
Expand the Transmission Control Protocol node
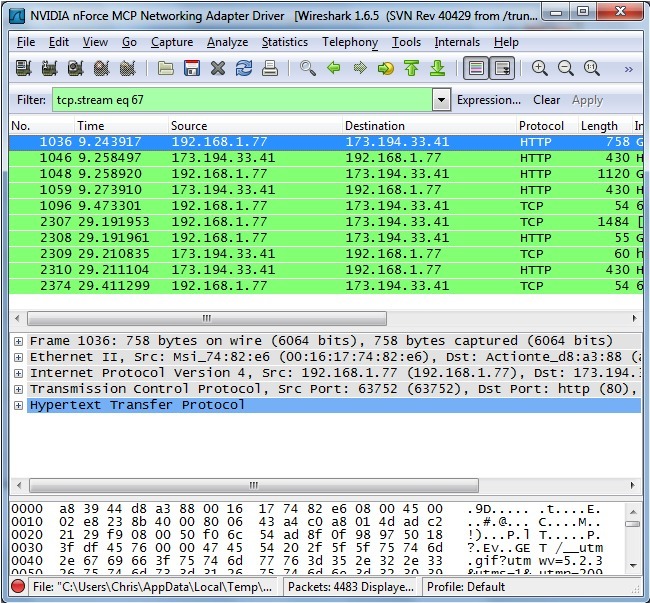pyautogui.click(x=18, y=389)
